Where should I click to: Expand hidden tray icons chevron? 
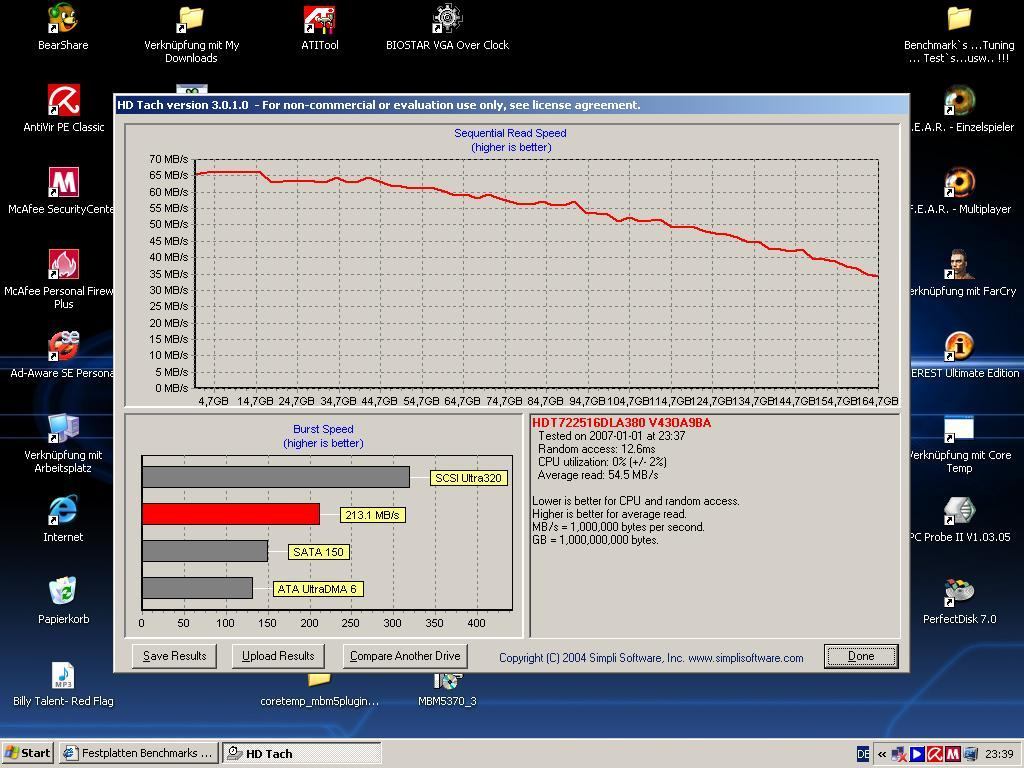pyautogui.click(x=882, y=754)
